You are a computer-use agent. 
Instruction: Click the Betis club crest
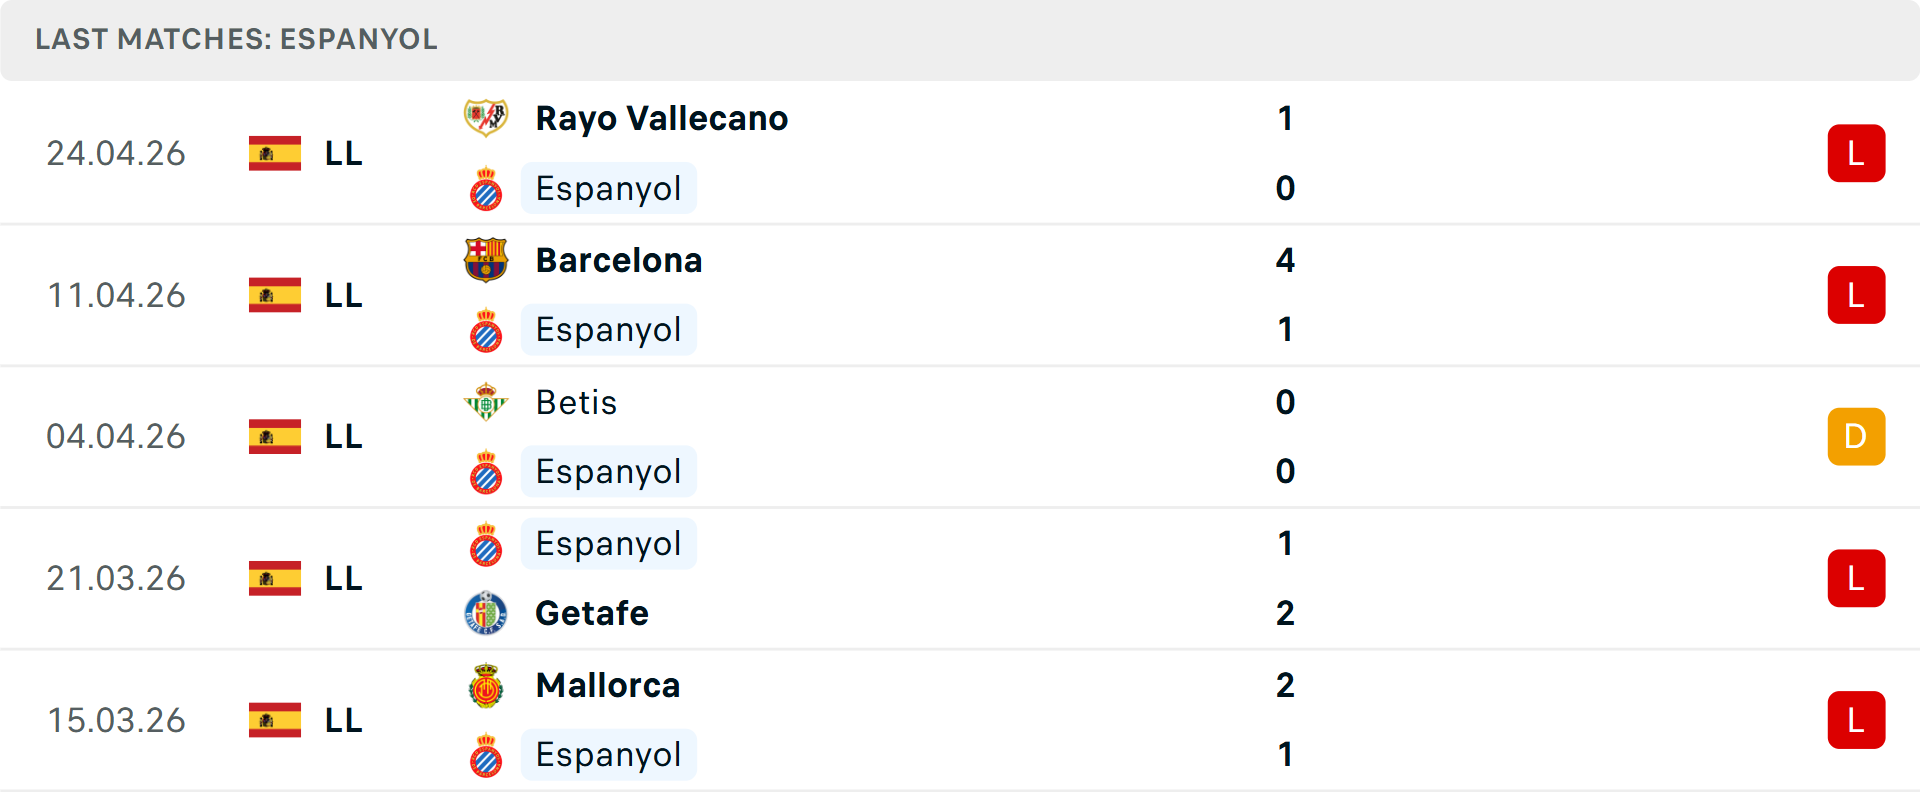pyautogui.click(x=486, y=402)
